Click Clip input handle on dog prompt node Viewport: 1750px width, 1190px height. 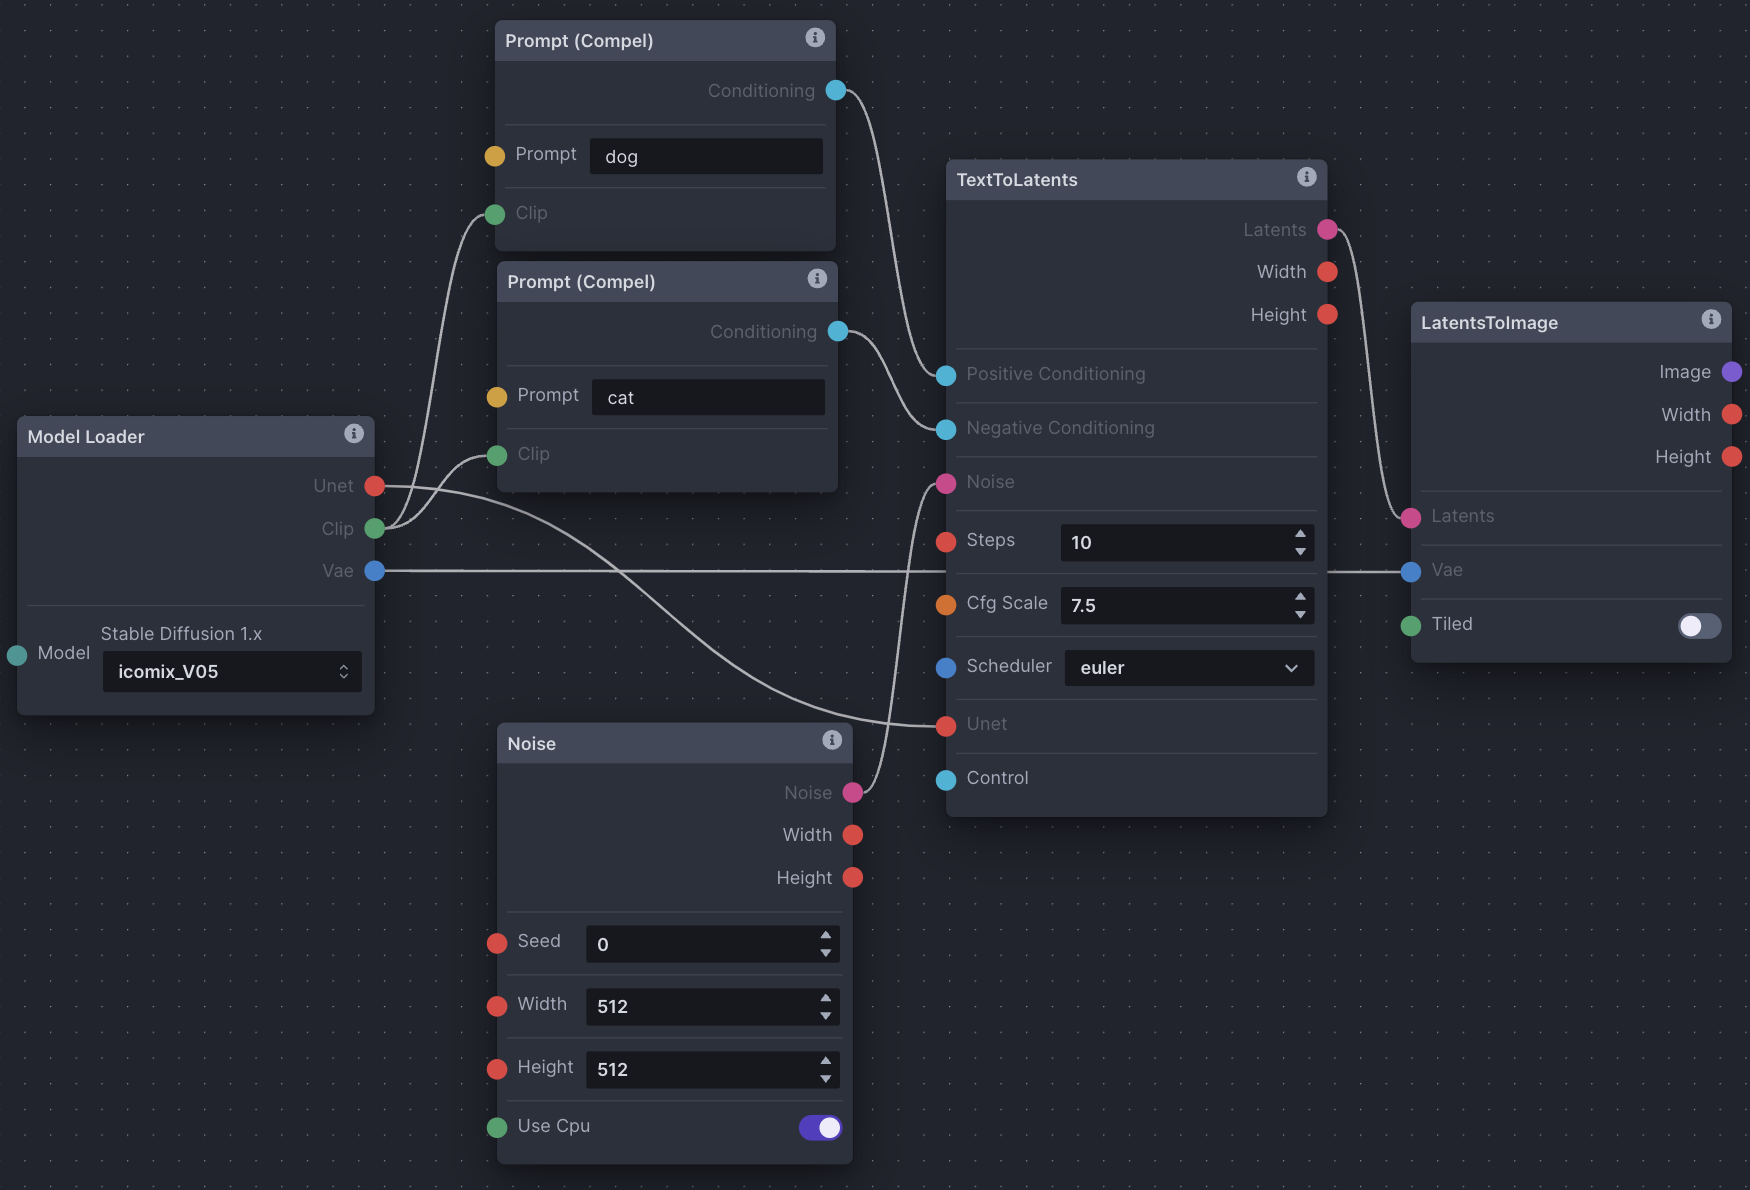point(495,214)
